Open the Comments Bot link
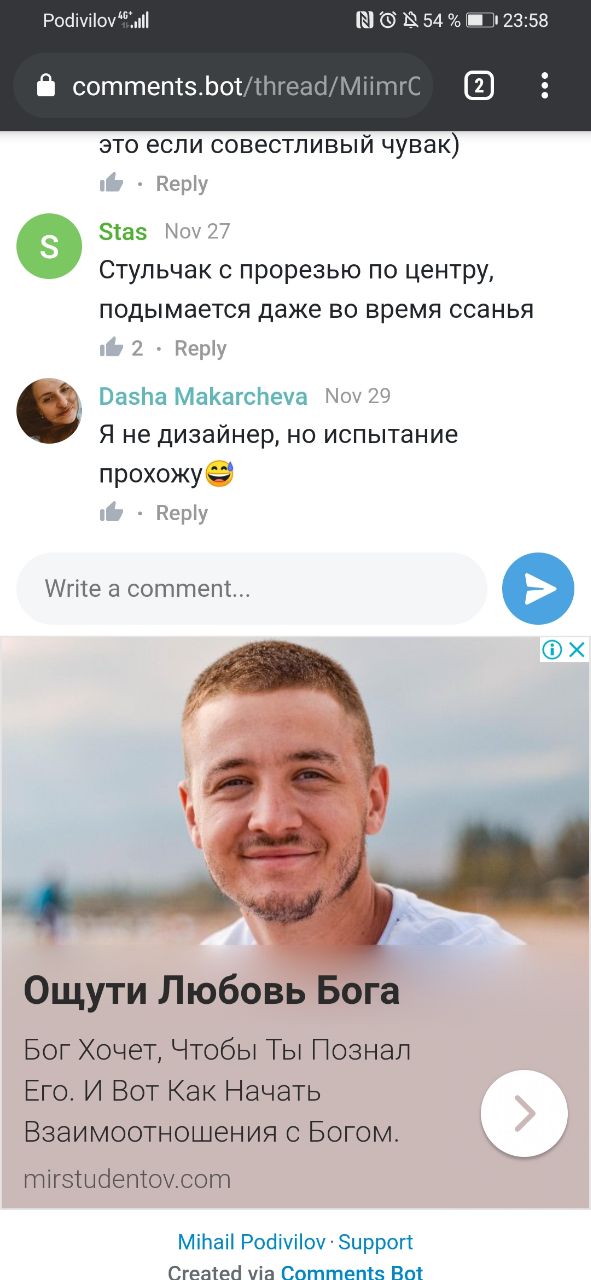The image size is (591, 1280). pyautogui.click(x=352, y=1272)
